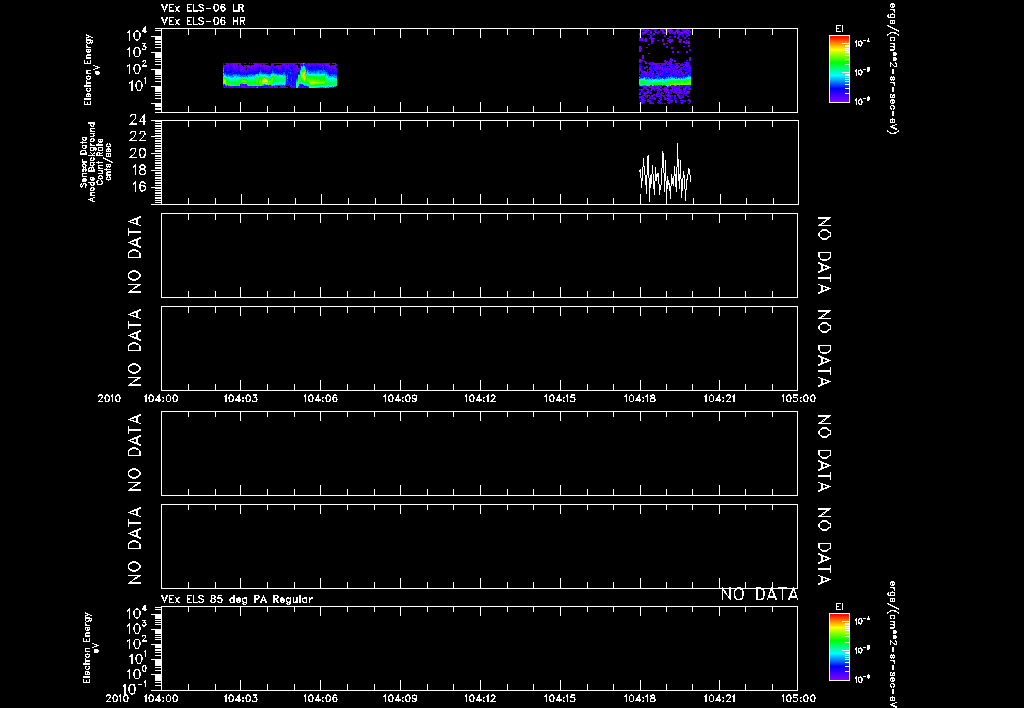Click the white anode background count rate trace
Image resolution: width=1024 pixels, height=708 pixels.
click(665, 173)
